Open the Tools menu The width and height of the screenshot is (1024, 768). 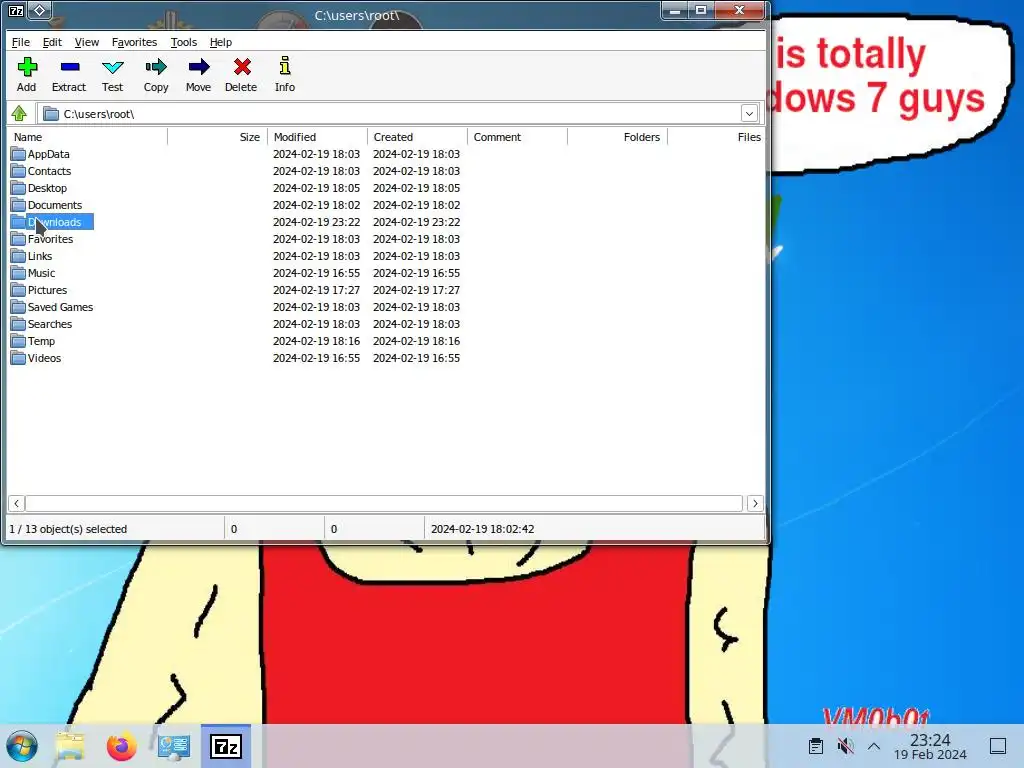pyautogui.click(x=184, y=42)
